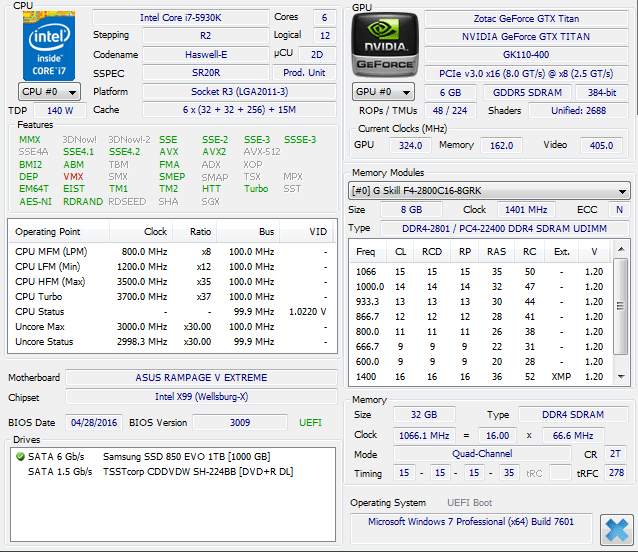Click the red VMX feature label
The image size is (638, 552).
tap(73, 177)
